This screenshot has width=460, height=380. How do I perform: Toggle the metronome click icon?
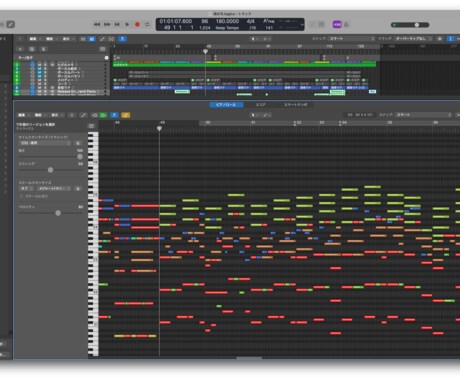click(x=346, y=25)
